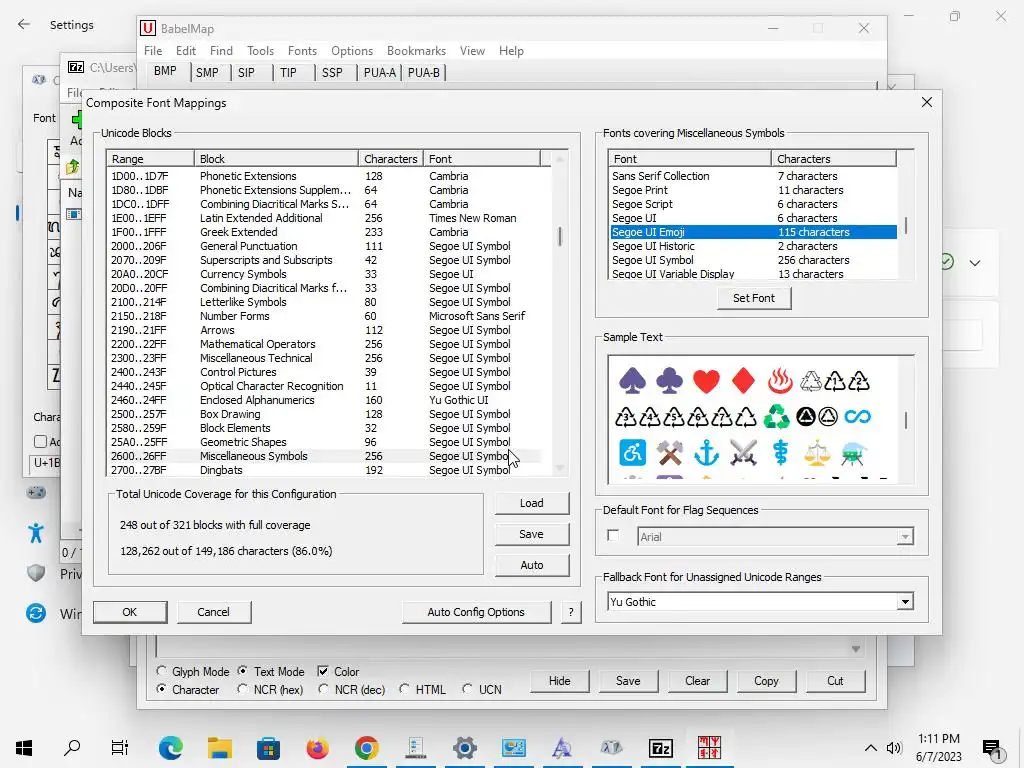Launch Firefox from the taskbar
This screenshot has height=768, width=1024.
point(317,747)
